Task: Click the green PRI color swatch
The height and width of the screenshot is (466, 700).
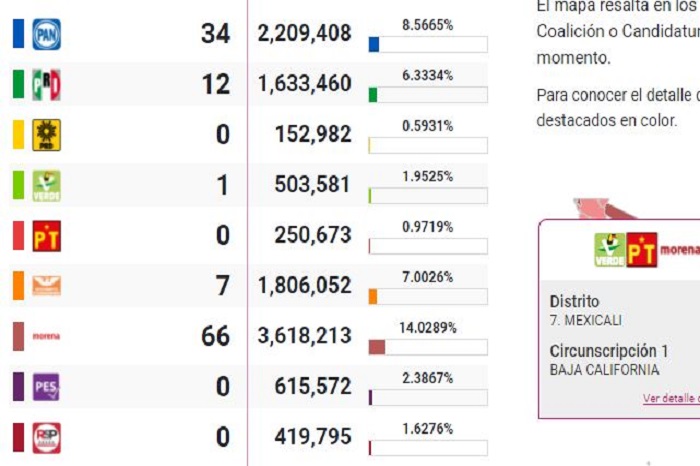Action: pyautogui.click(x=18, y=84)
